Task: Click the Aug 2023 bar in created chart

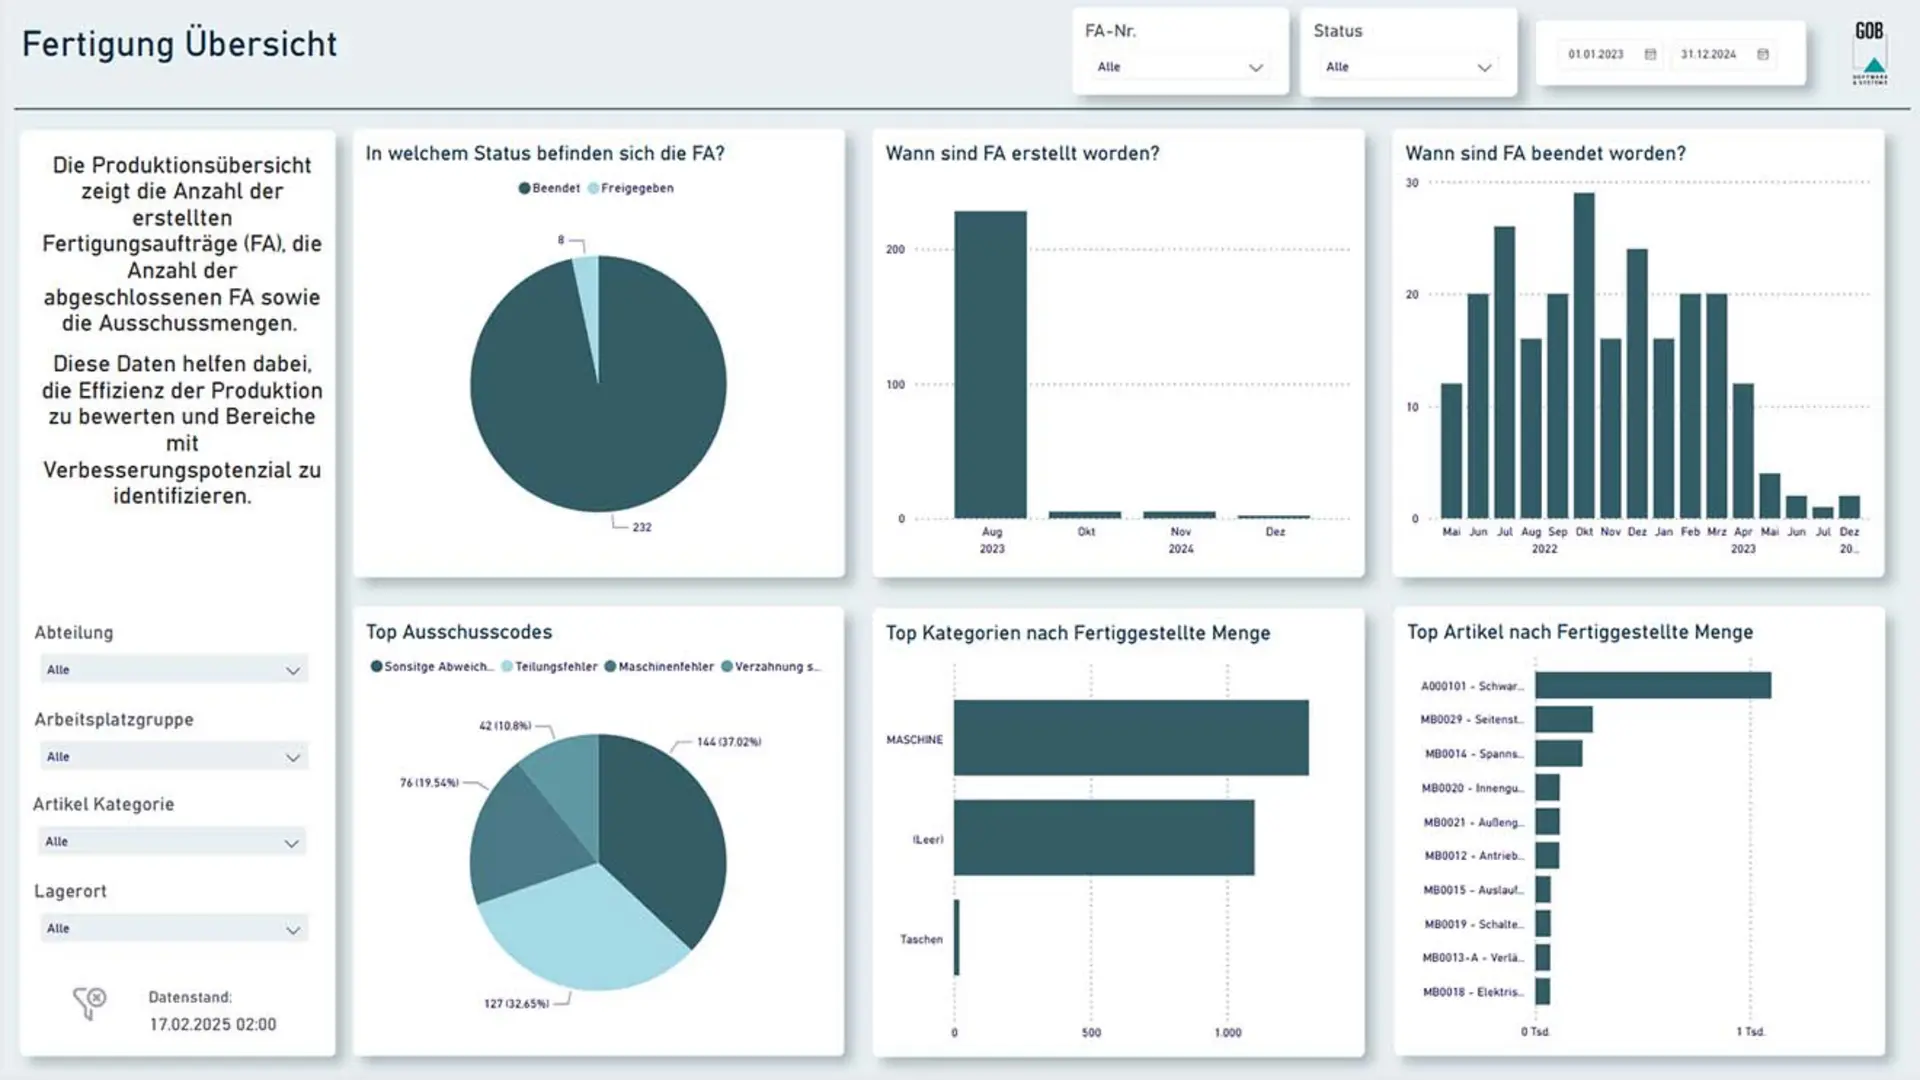Action: coord(990,364)
